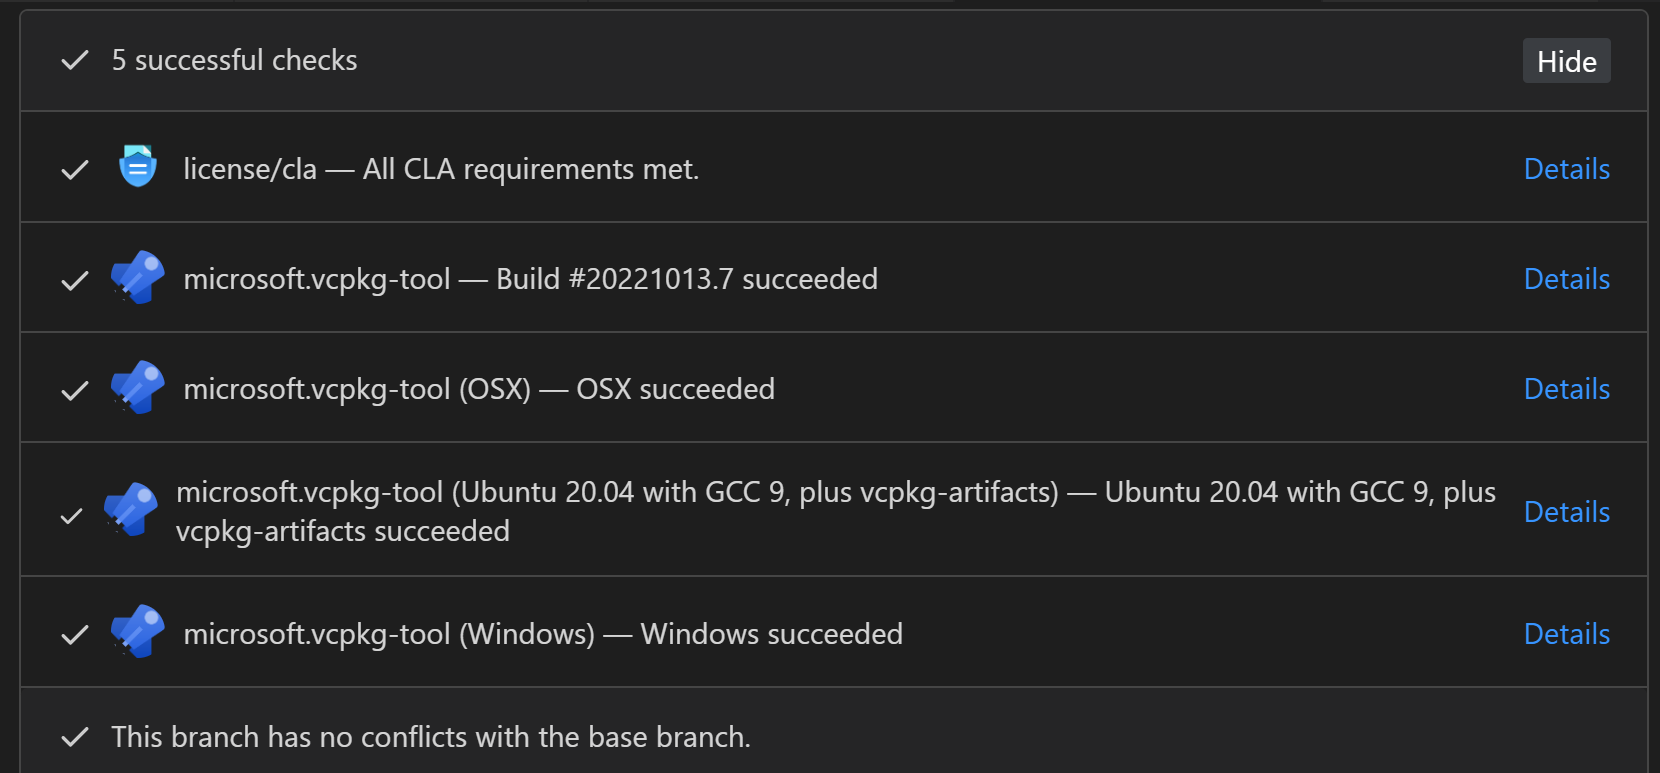
Task: Select the license/cla check row
Action: [x=441, y=168]
